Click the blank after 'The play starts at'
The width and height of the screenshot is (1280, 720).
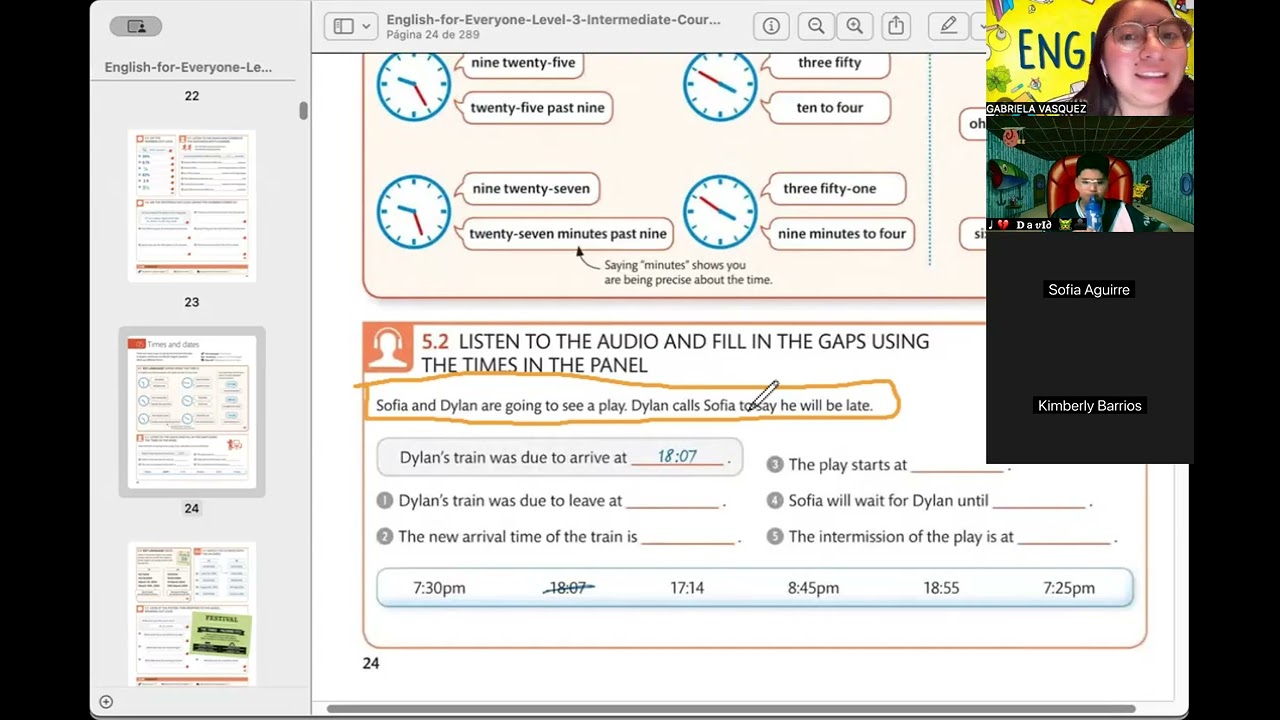tap(958, 466)
